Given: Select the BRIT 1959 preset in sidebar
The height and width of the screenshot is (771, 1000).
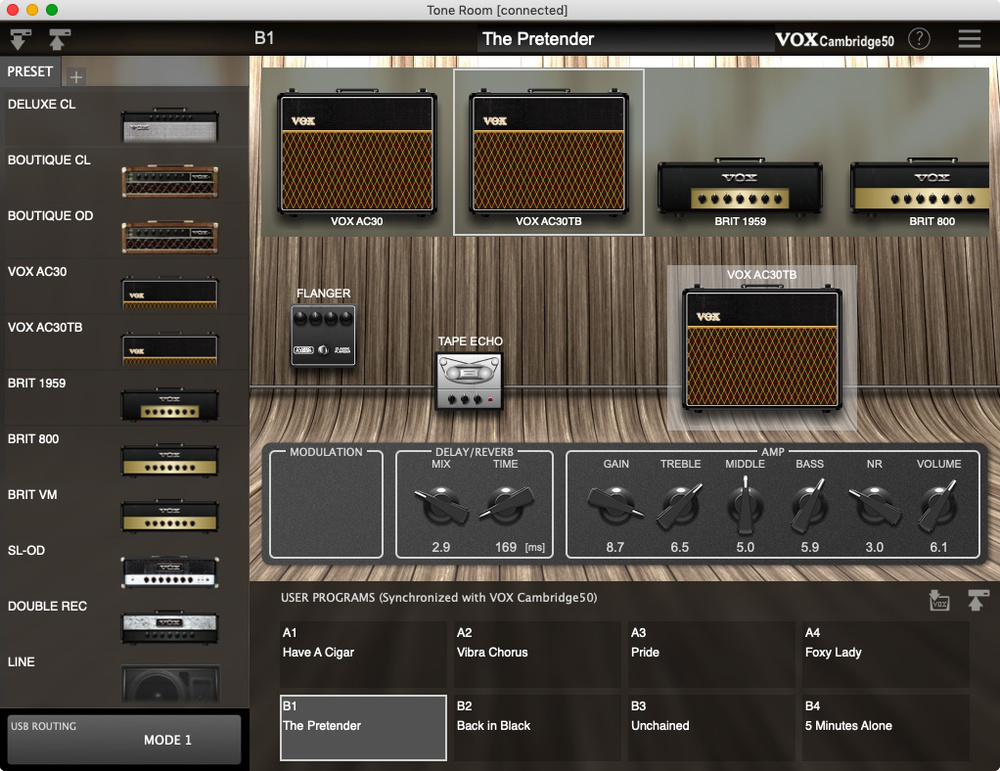Looking at the screenshot, I should click(x=124, y=398).
